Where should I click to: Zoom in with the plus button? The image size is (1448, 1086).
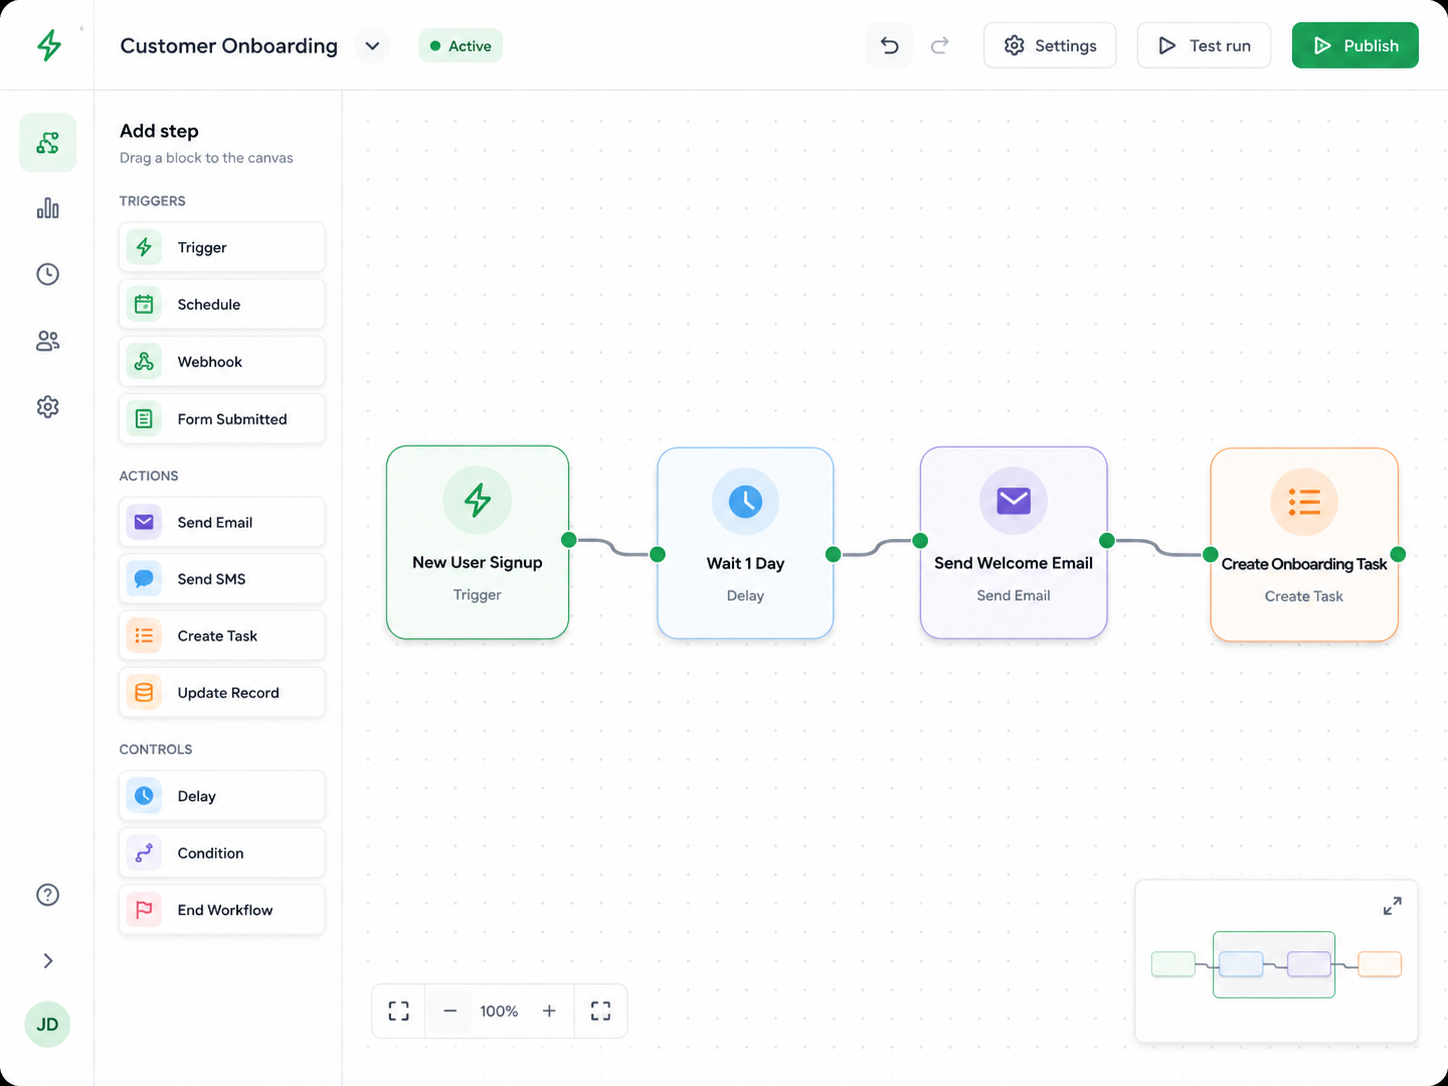pyautogui.click(x=549, y=1011)
